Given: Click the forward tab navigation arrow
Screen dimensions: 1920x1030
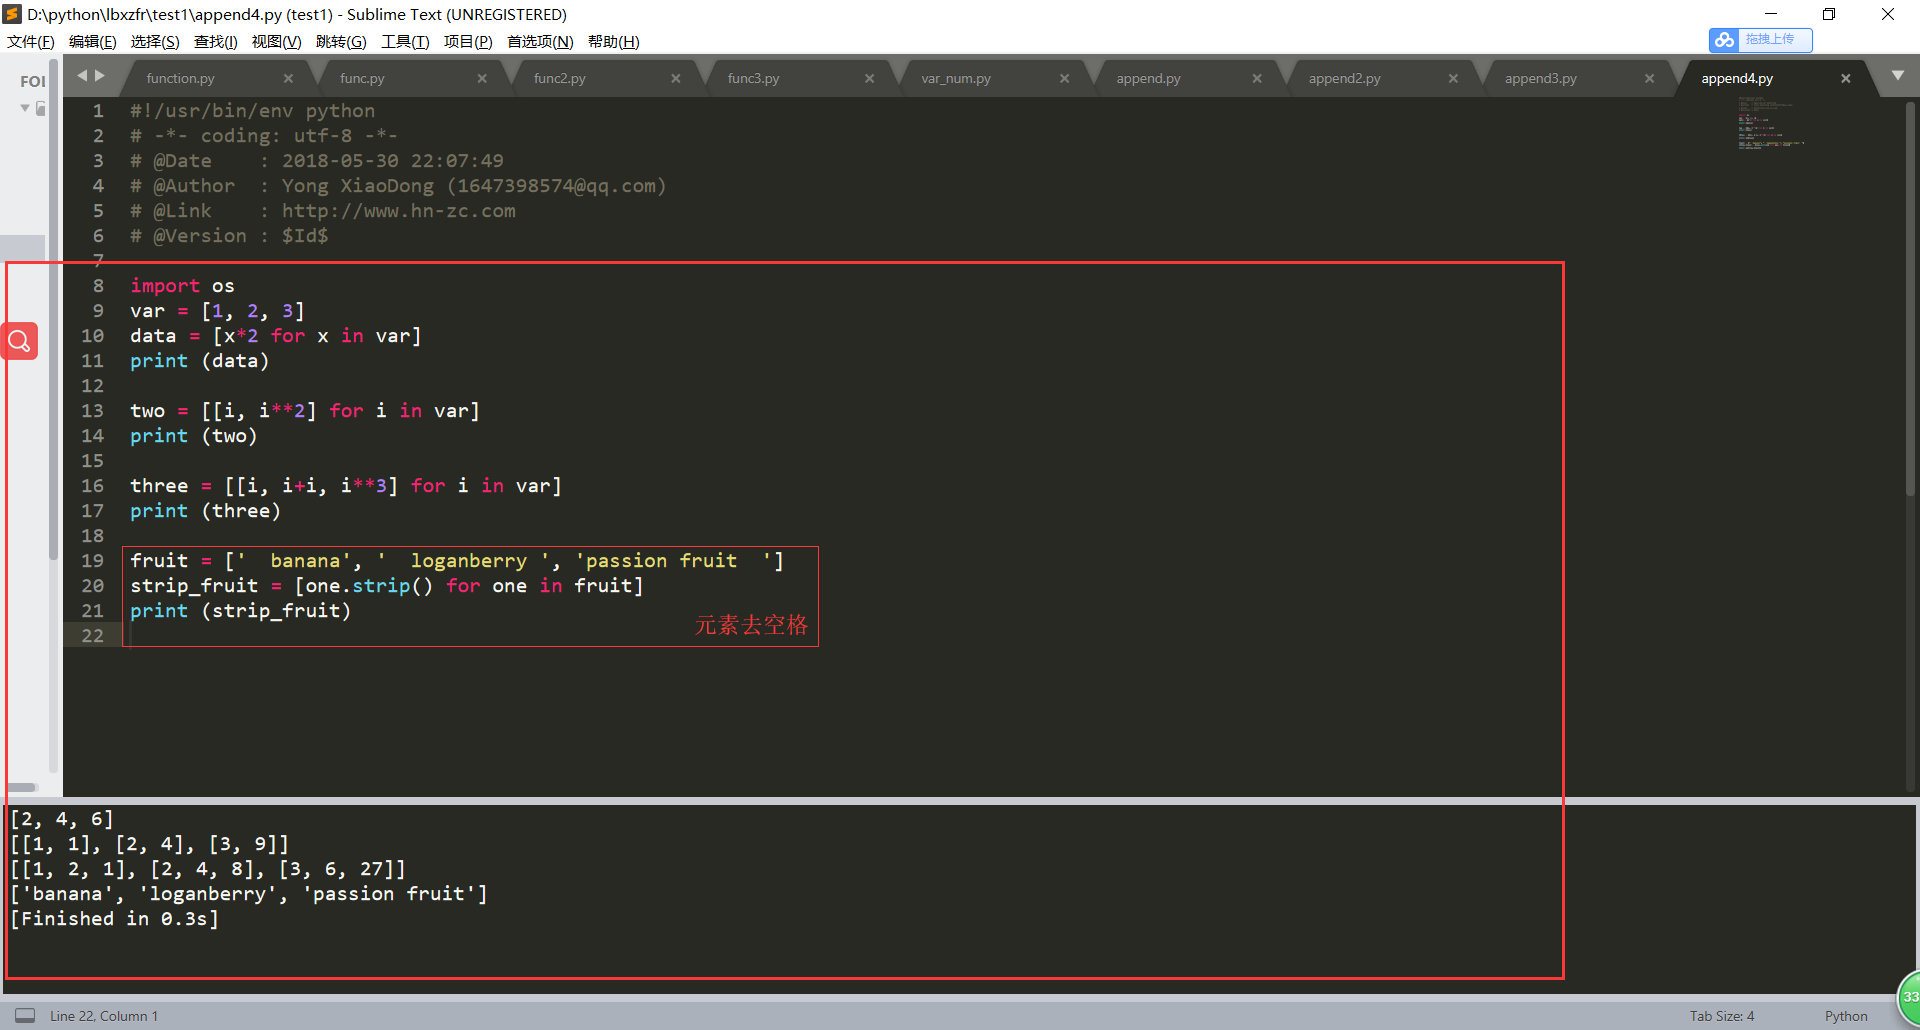Looking at the screenshot, I should pyautogui.click(x=99, y=76).
